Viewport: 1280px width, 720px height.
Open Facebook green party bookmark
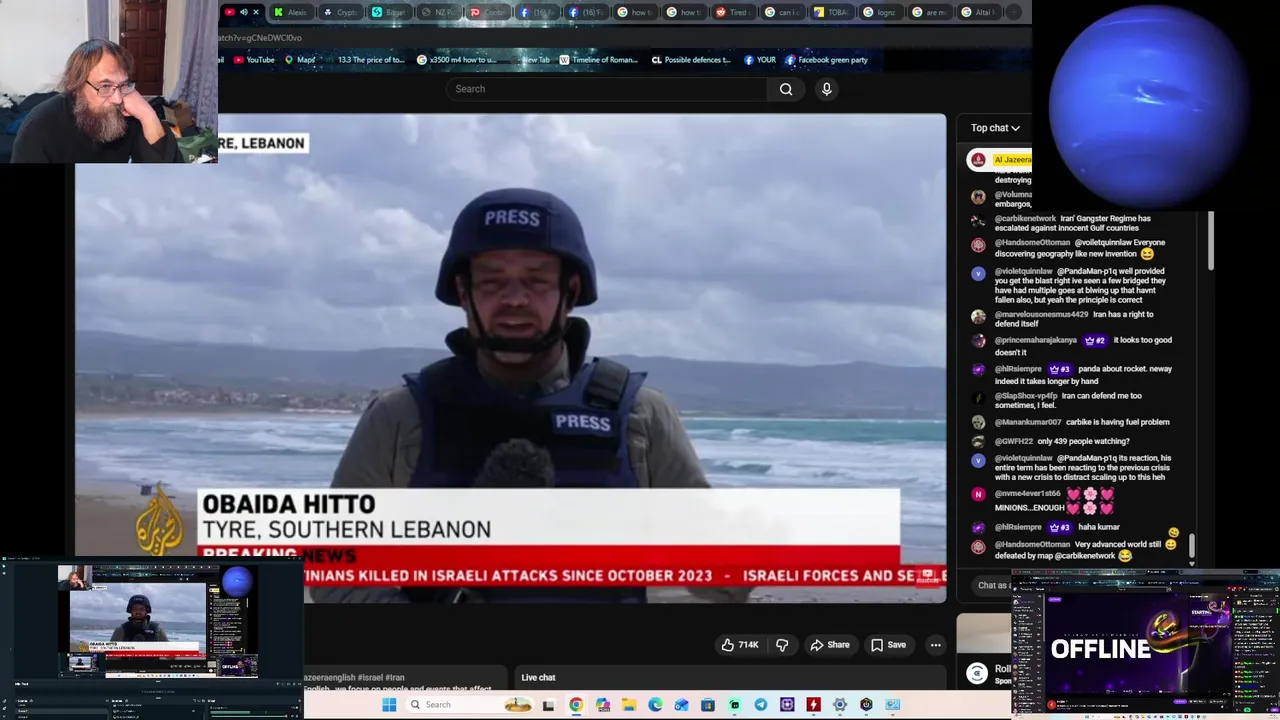826,60
